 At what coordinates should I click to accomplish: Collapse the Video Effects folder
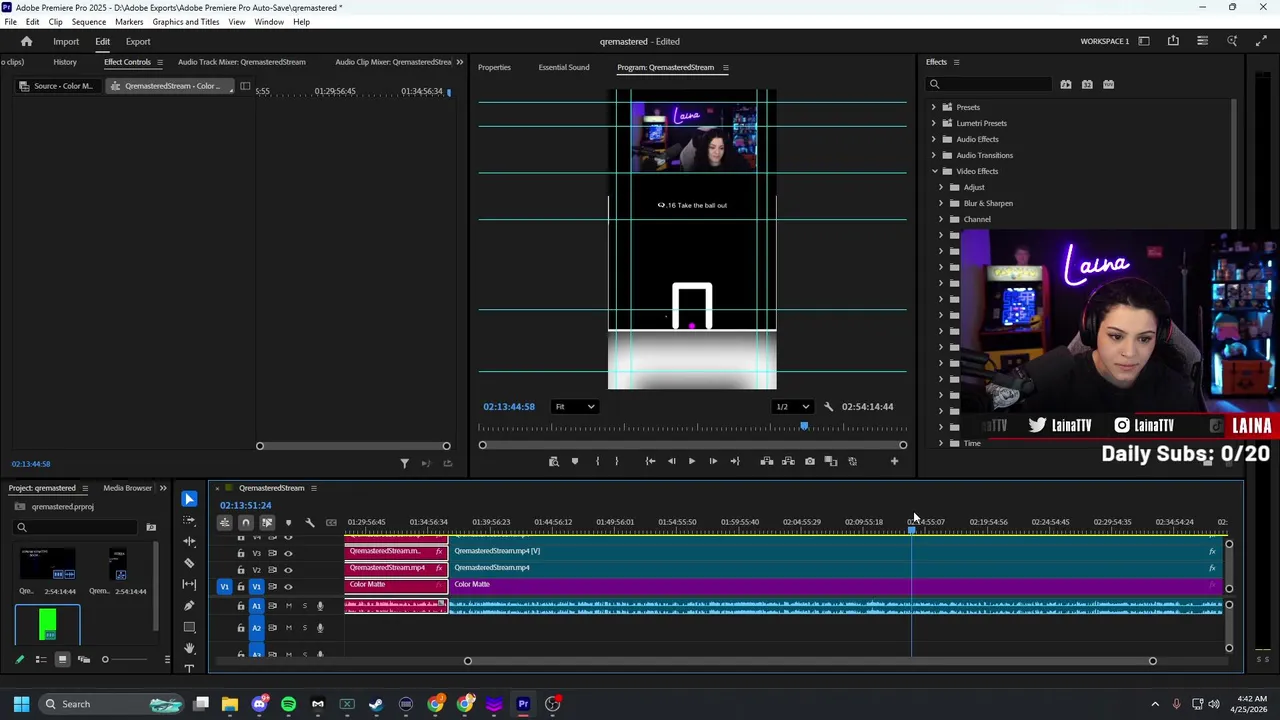coord(934,171)
